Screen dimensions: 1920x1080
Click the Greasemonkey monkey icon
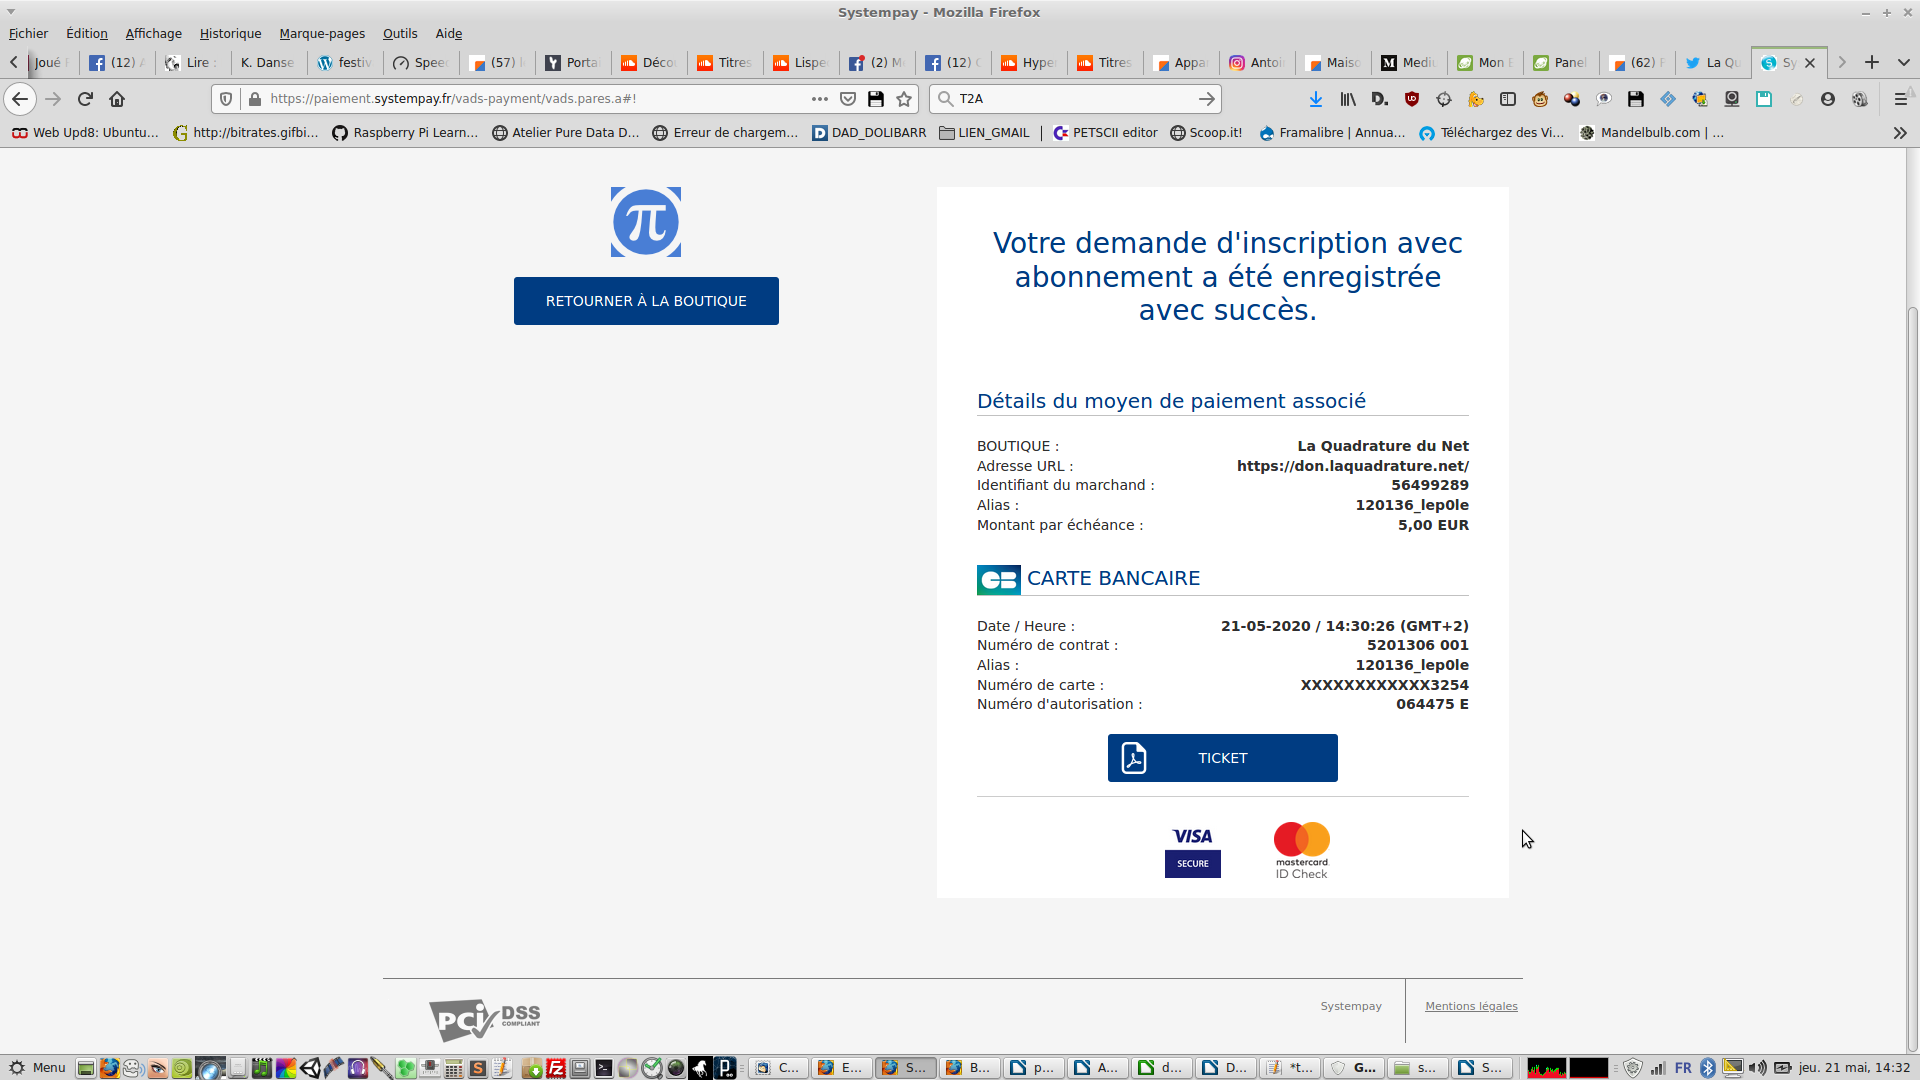(1540, 99)
